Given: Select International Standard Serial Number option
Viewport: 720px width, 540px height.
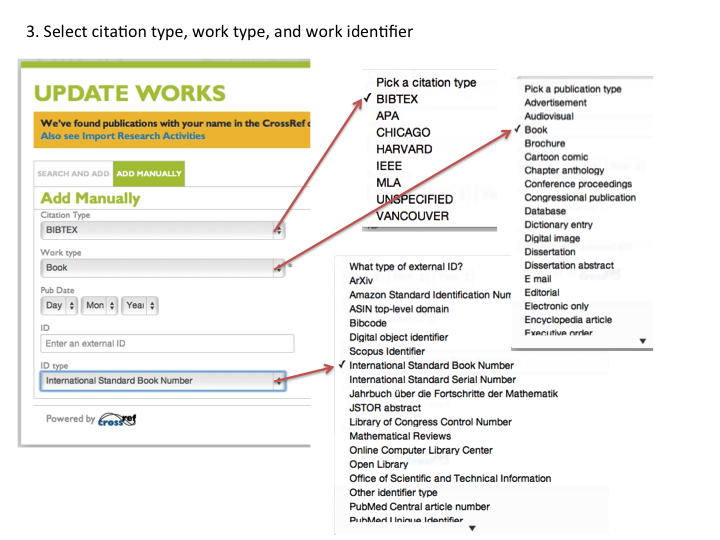Looking at the screenshot, I should click(x=433, y=380).
